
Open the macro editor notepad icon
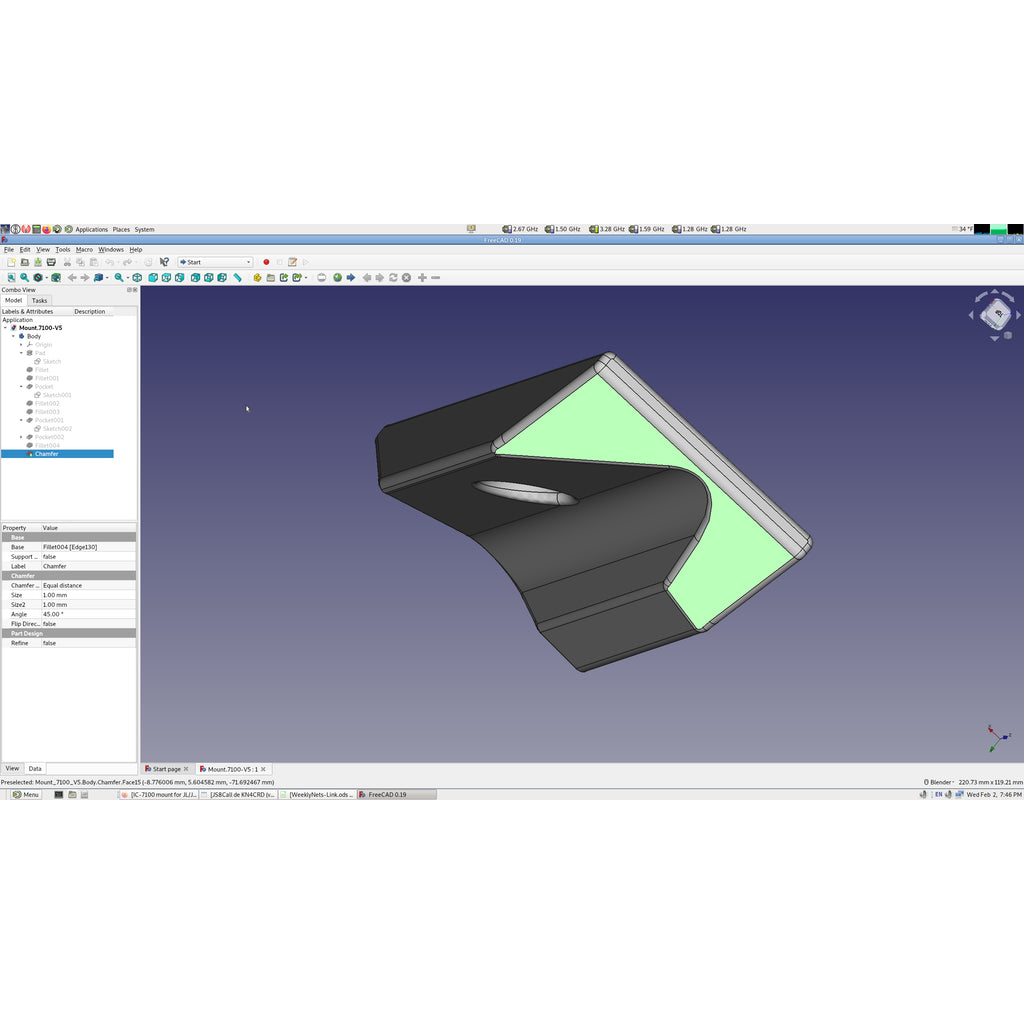tap(293, 262)
